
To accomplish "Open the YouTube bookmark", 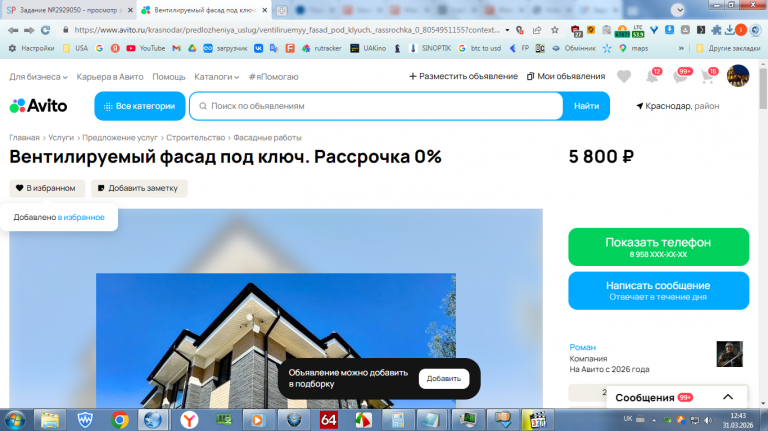I will coord(145,48).
